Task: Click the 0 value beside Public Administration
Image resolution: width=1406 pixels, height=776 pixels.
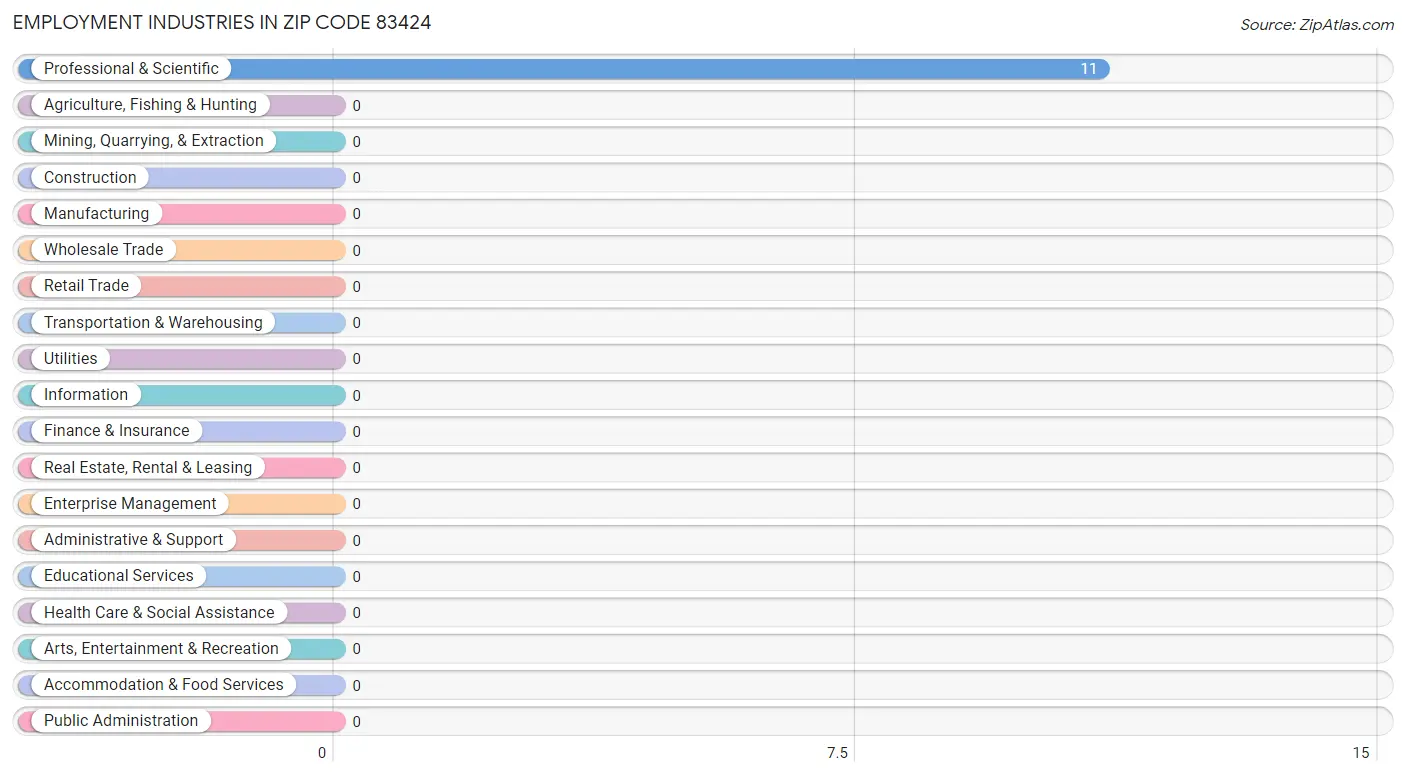Action: (x=356, y=722)
